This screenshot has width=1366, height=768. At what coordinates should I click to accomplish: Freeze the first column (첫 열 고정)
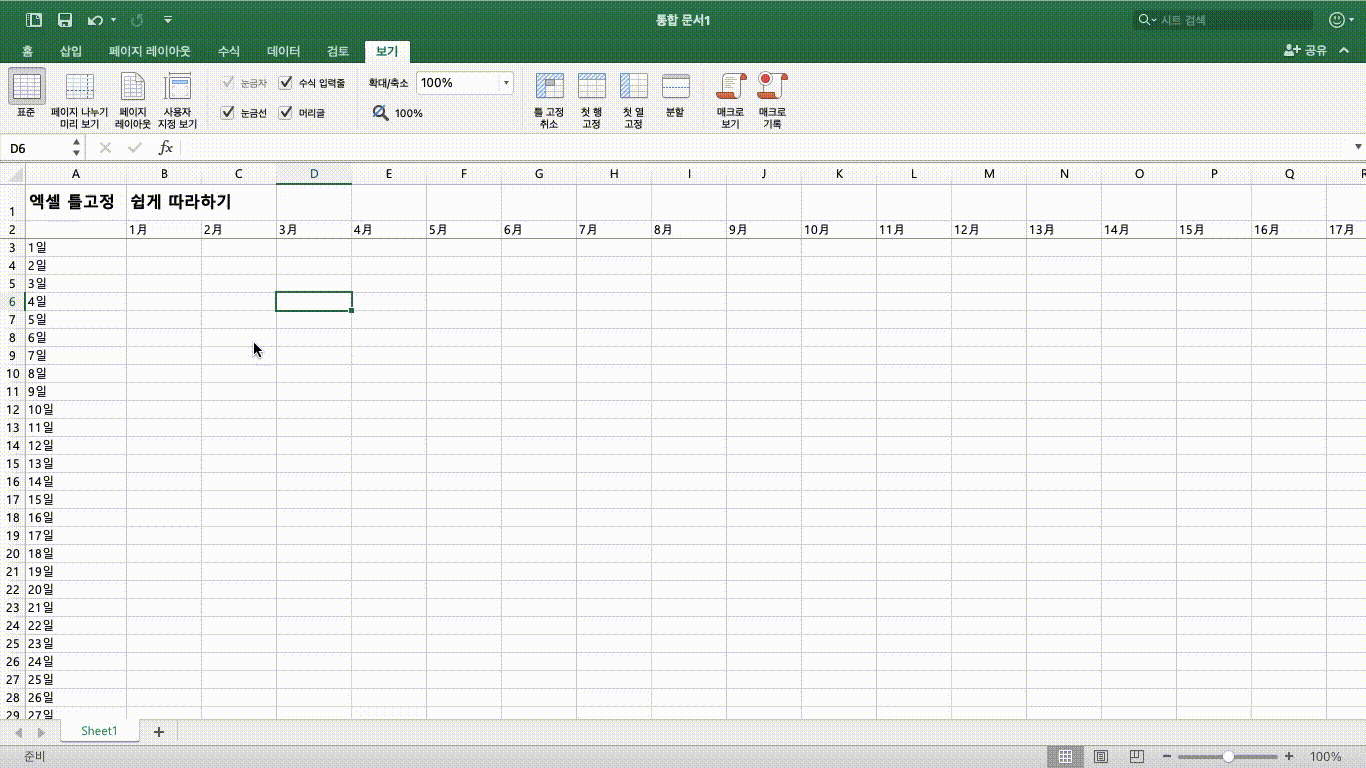pyautogui.click(x=633, y=101)
